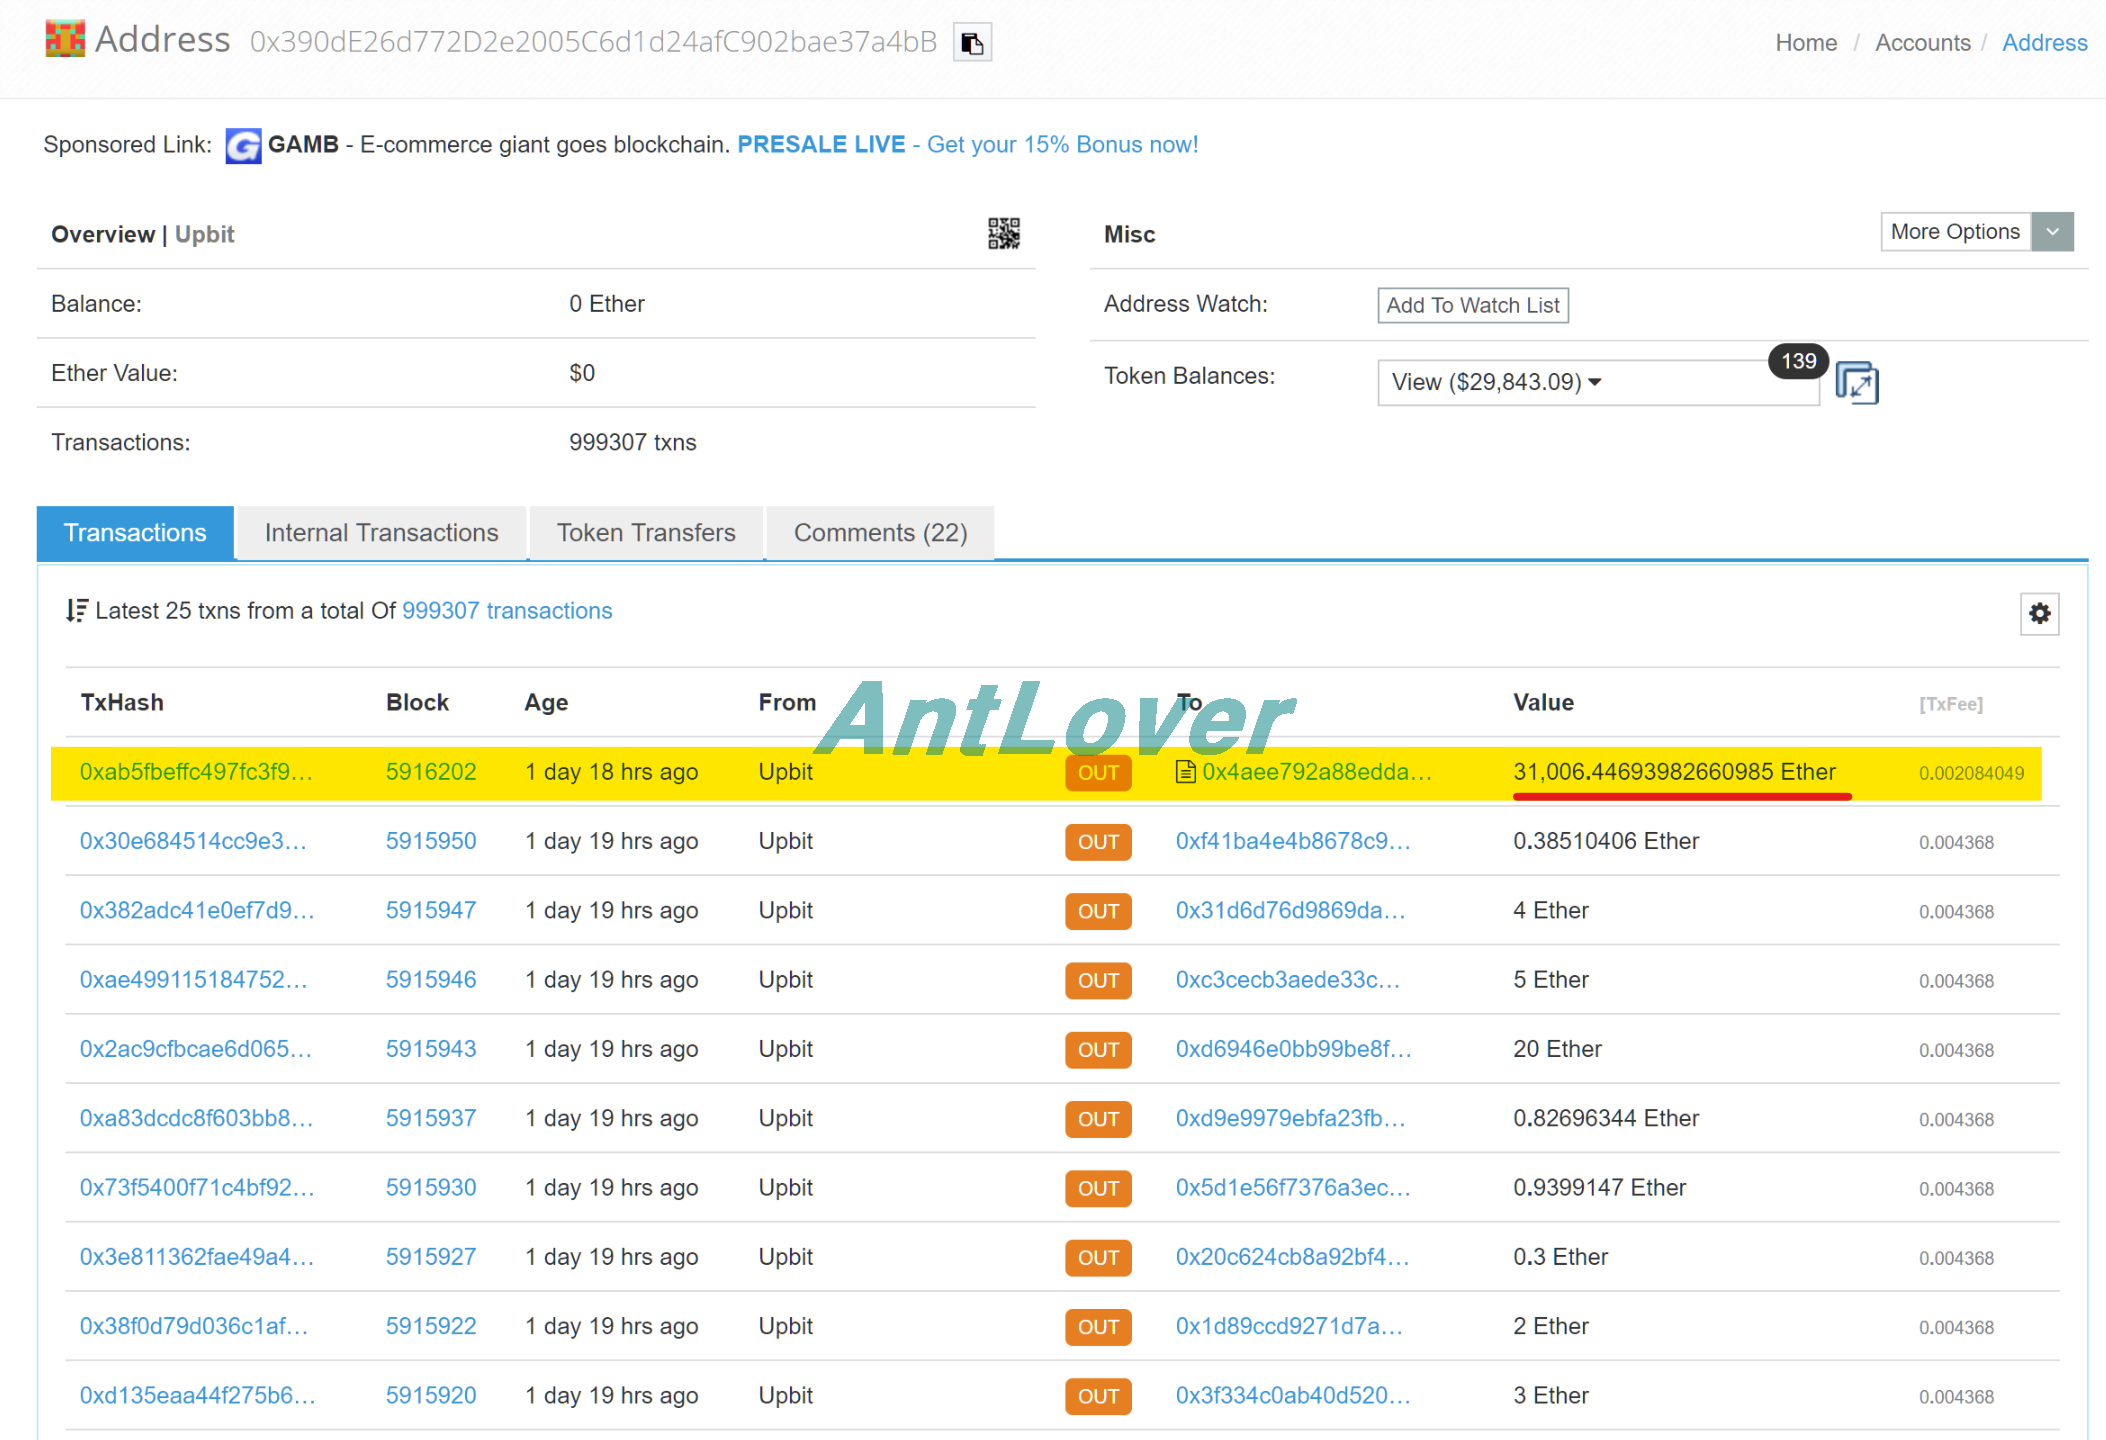2106x1440 pixels.
Task: Copy the address to clipboard icon
Action: click(x=971, y=43)
